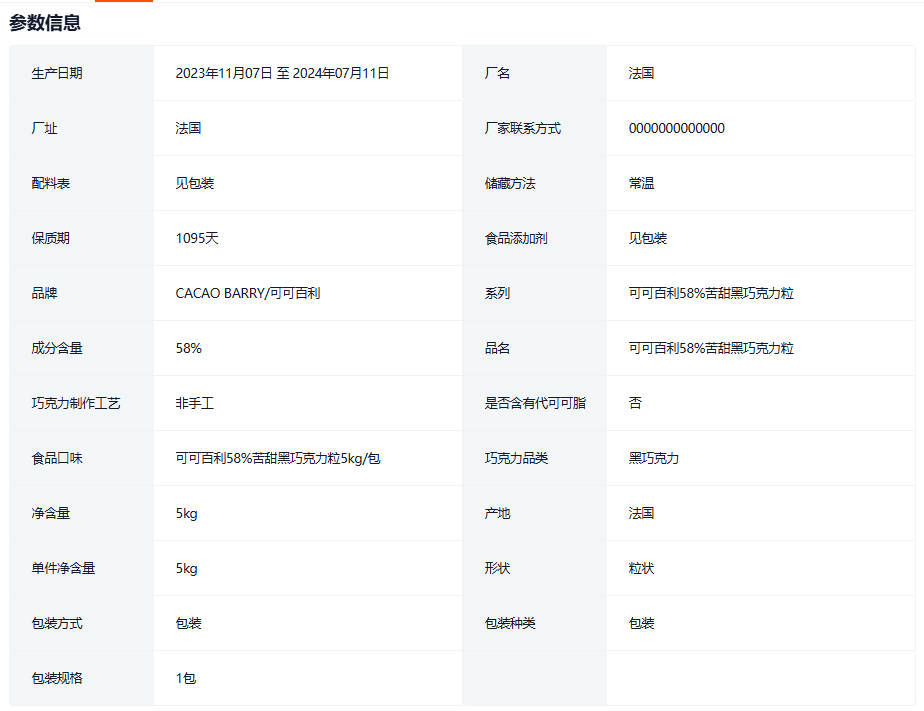Click the manufacturer contact number 0000000000000
The height and width of the screenshot is (711, 924).
676,128
